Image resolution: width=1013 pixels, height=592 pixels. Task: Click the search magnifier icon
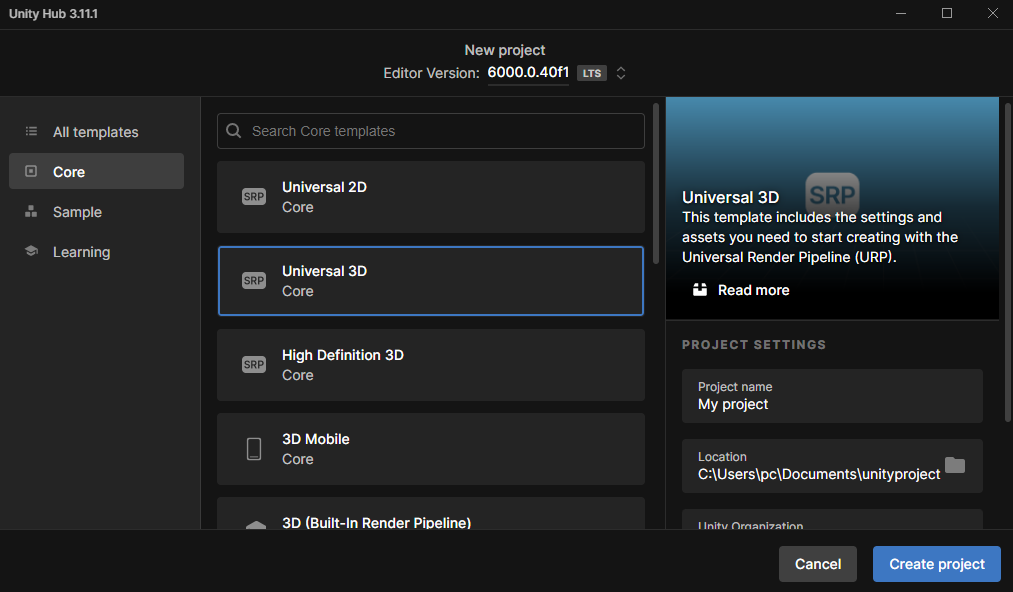pyautogui.click(x=234, y=131)
